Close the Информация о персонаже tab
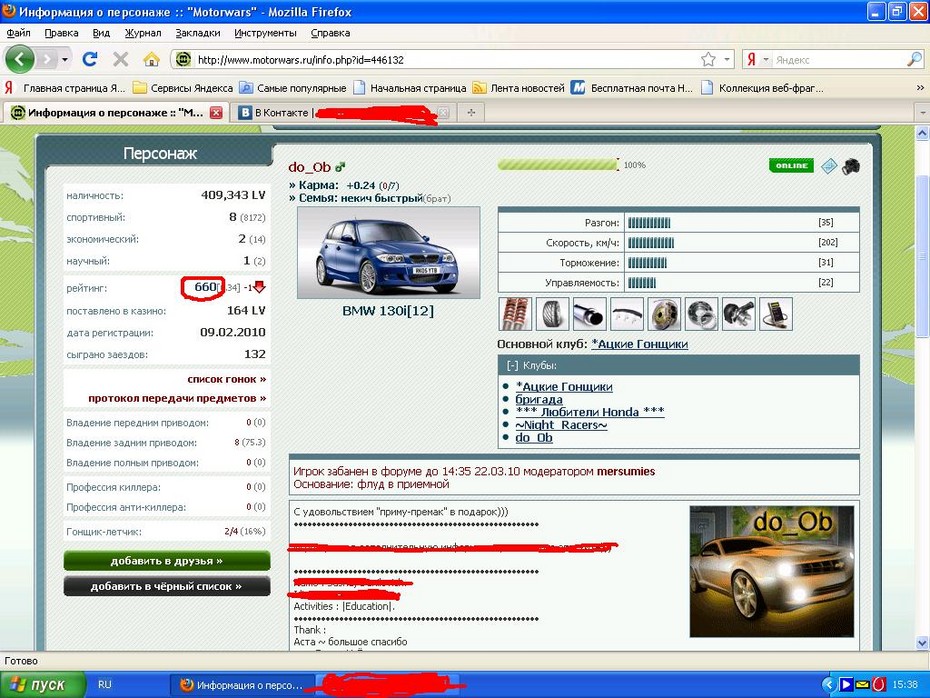Screen dimensions: 930x698 216,113
